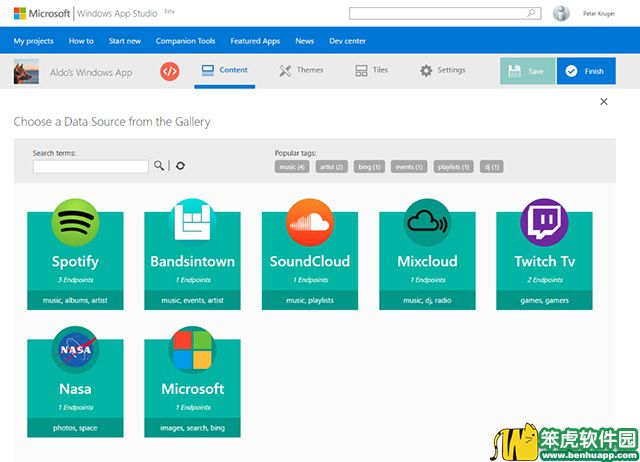Click the Finish button
Viewport: 640px width, 462px height.
point(586,71)
